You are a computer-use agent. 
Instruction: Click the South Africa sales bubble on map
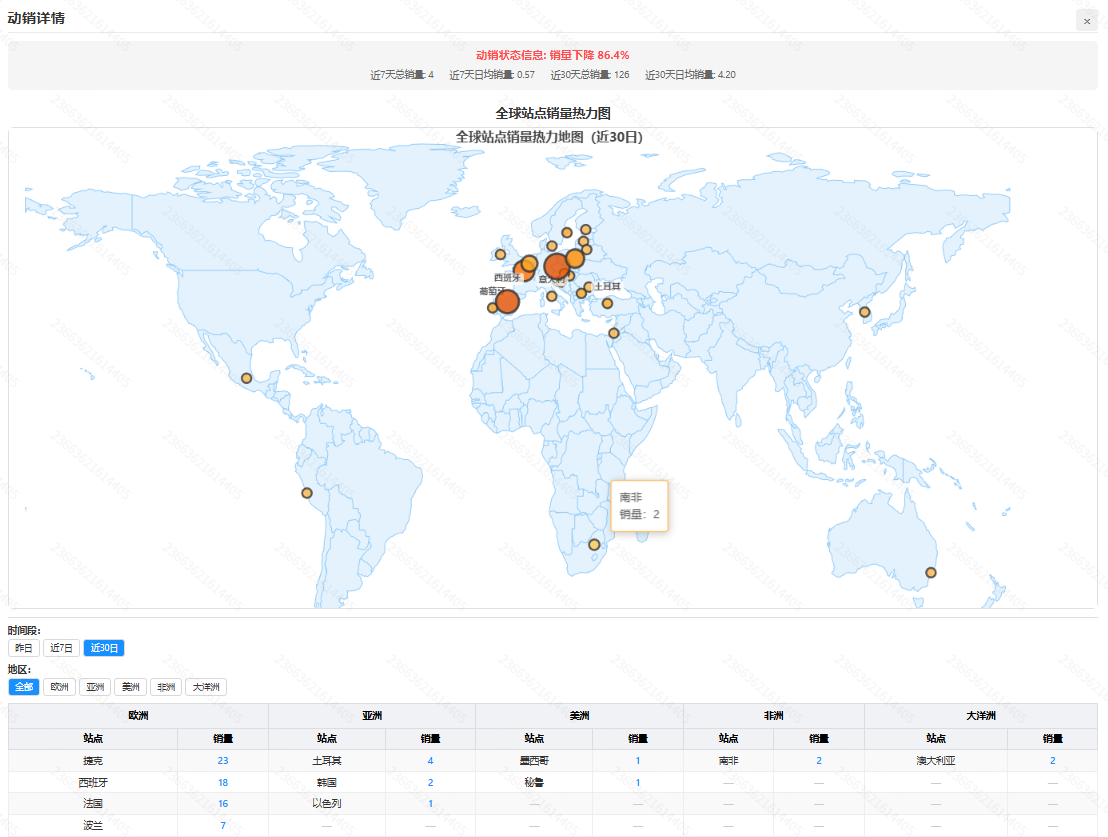[x=594, y=545]
